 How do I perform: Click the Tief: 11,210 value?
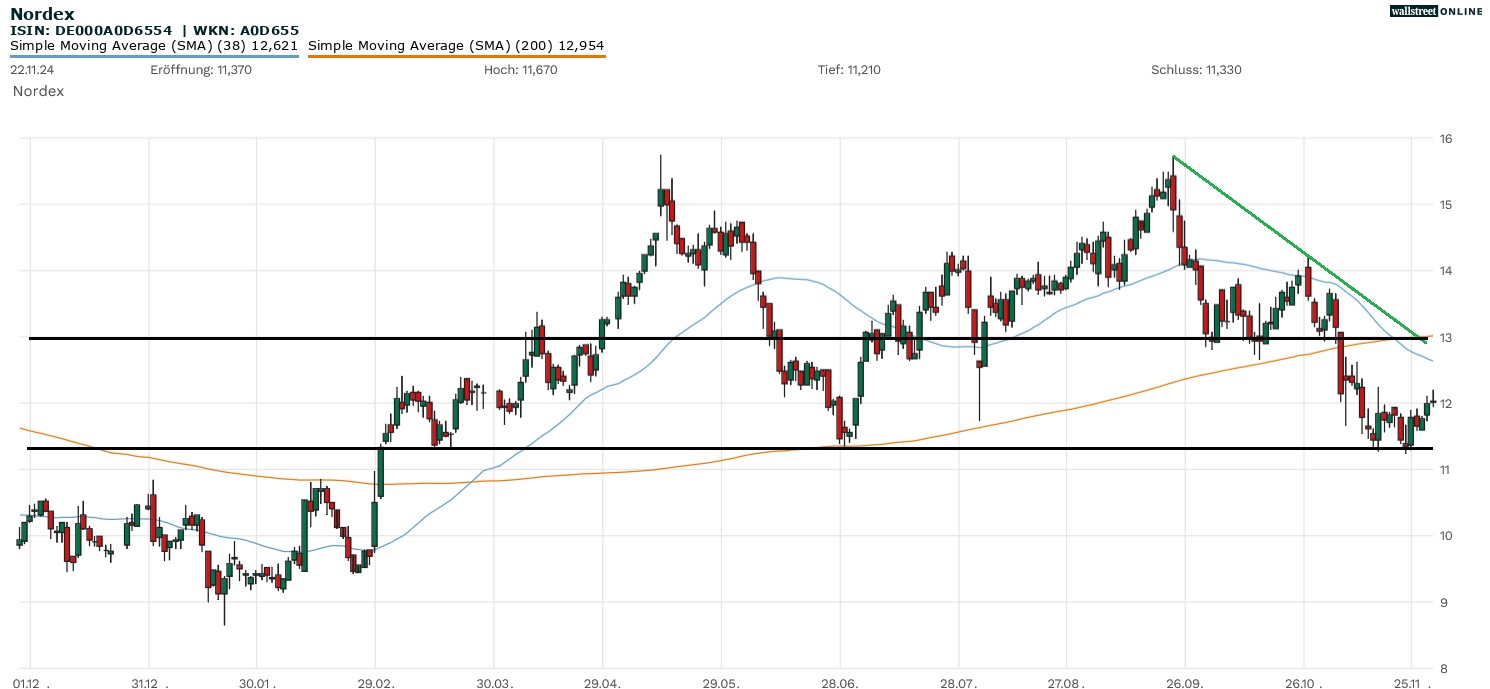tap(849, 70)
